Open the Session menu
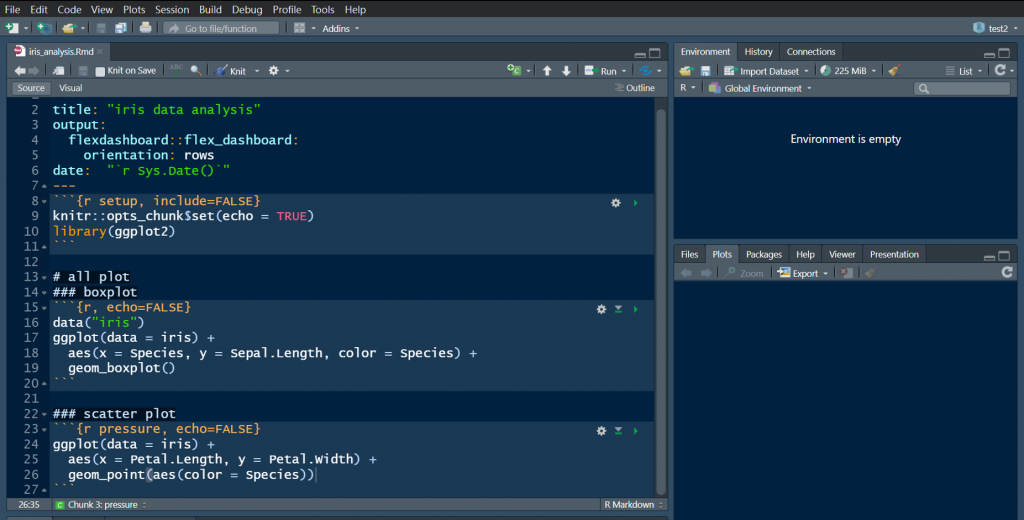 pyautogui.click(x=172, y=9)
